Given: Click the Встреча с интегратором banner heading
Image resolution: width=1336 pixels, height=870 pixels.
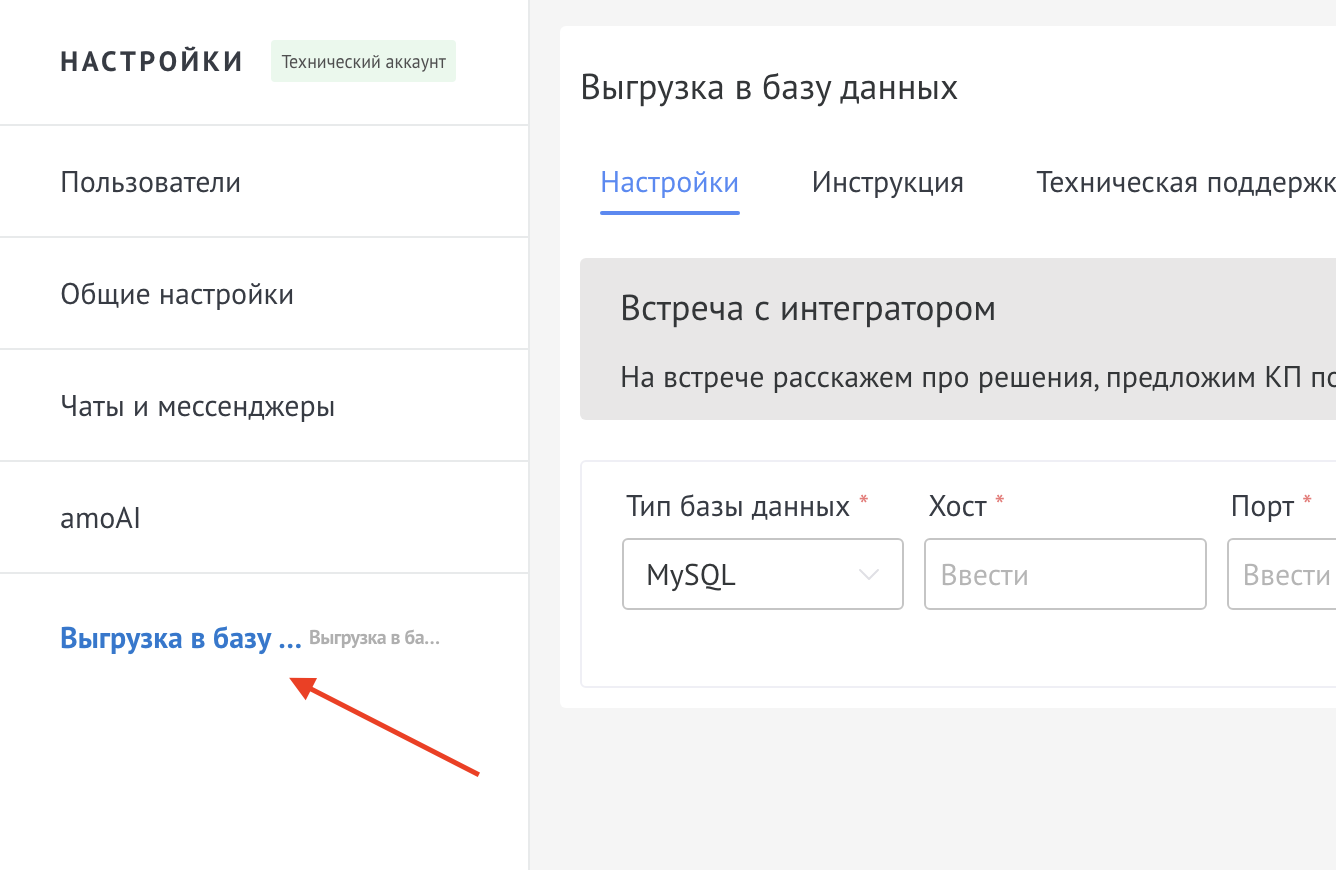Looking at the screenshot, I should tap(808, 309).
